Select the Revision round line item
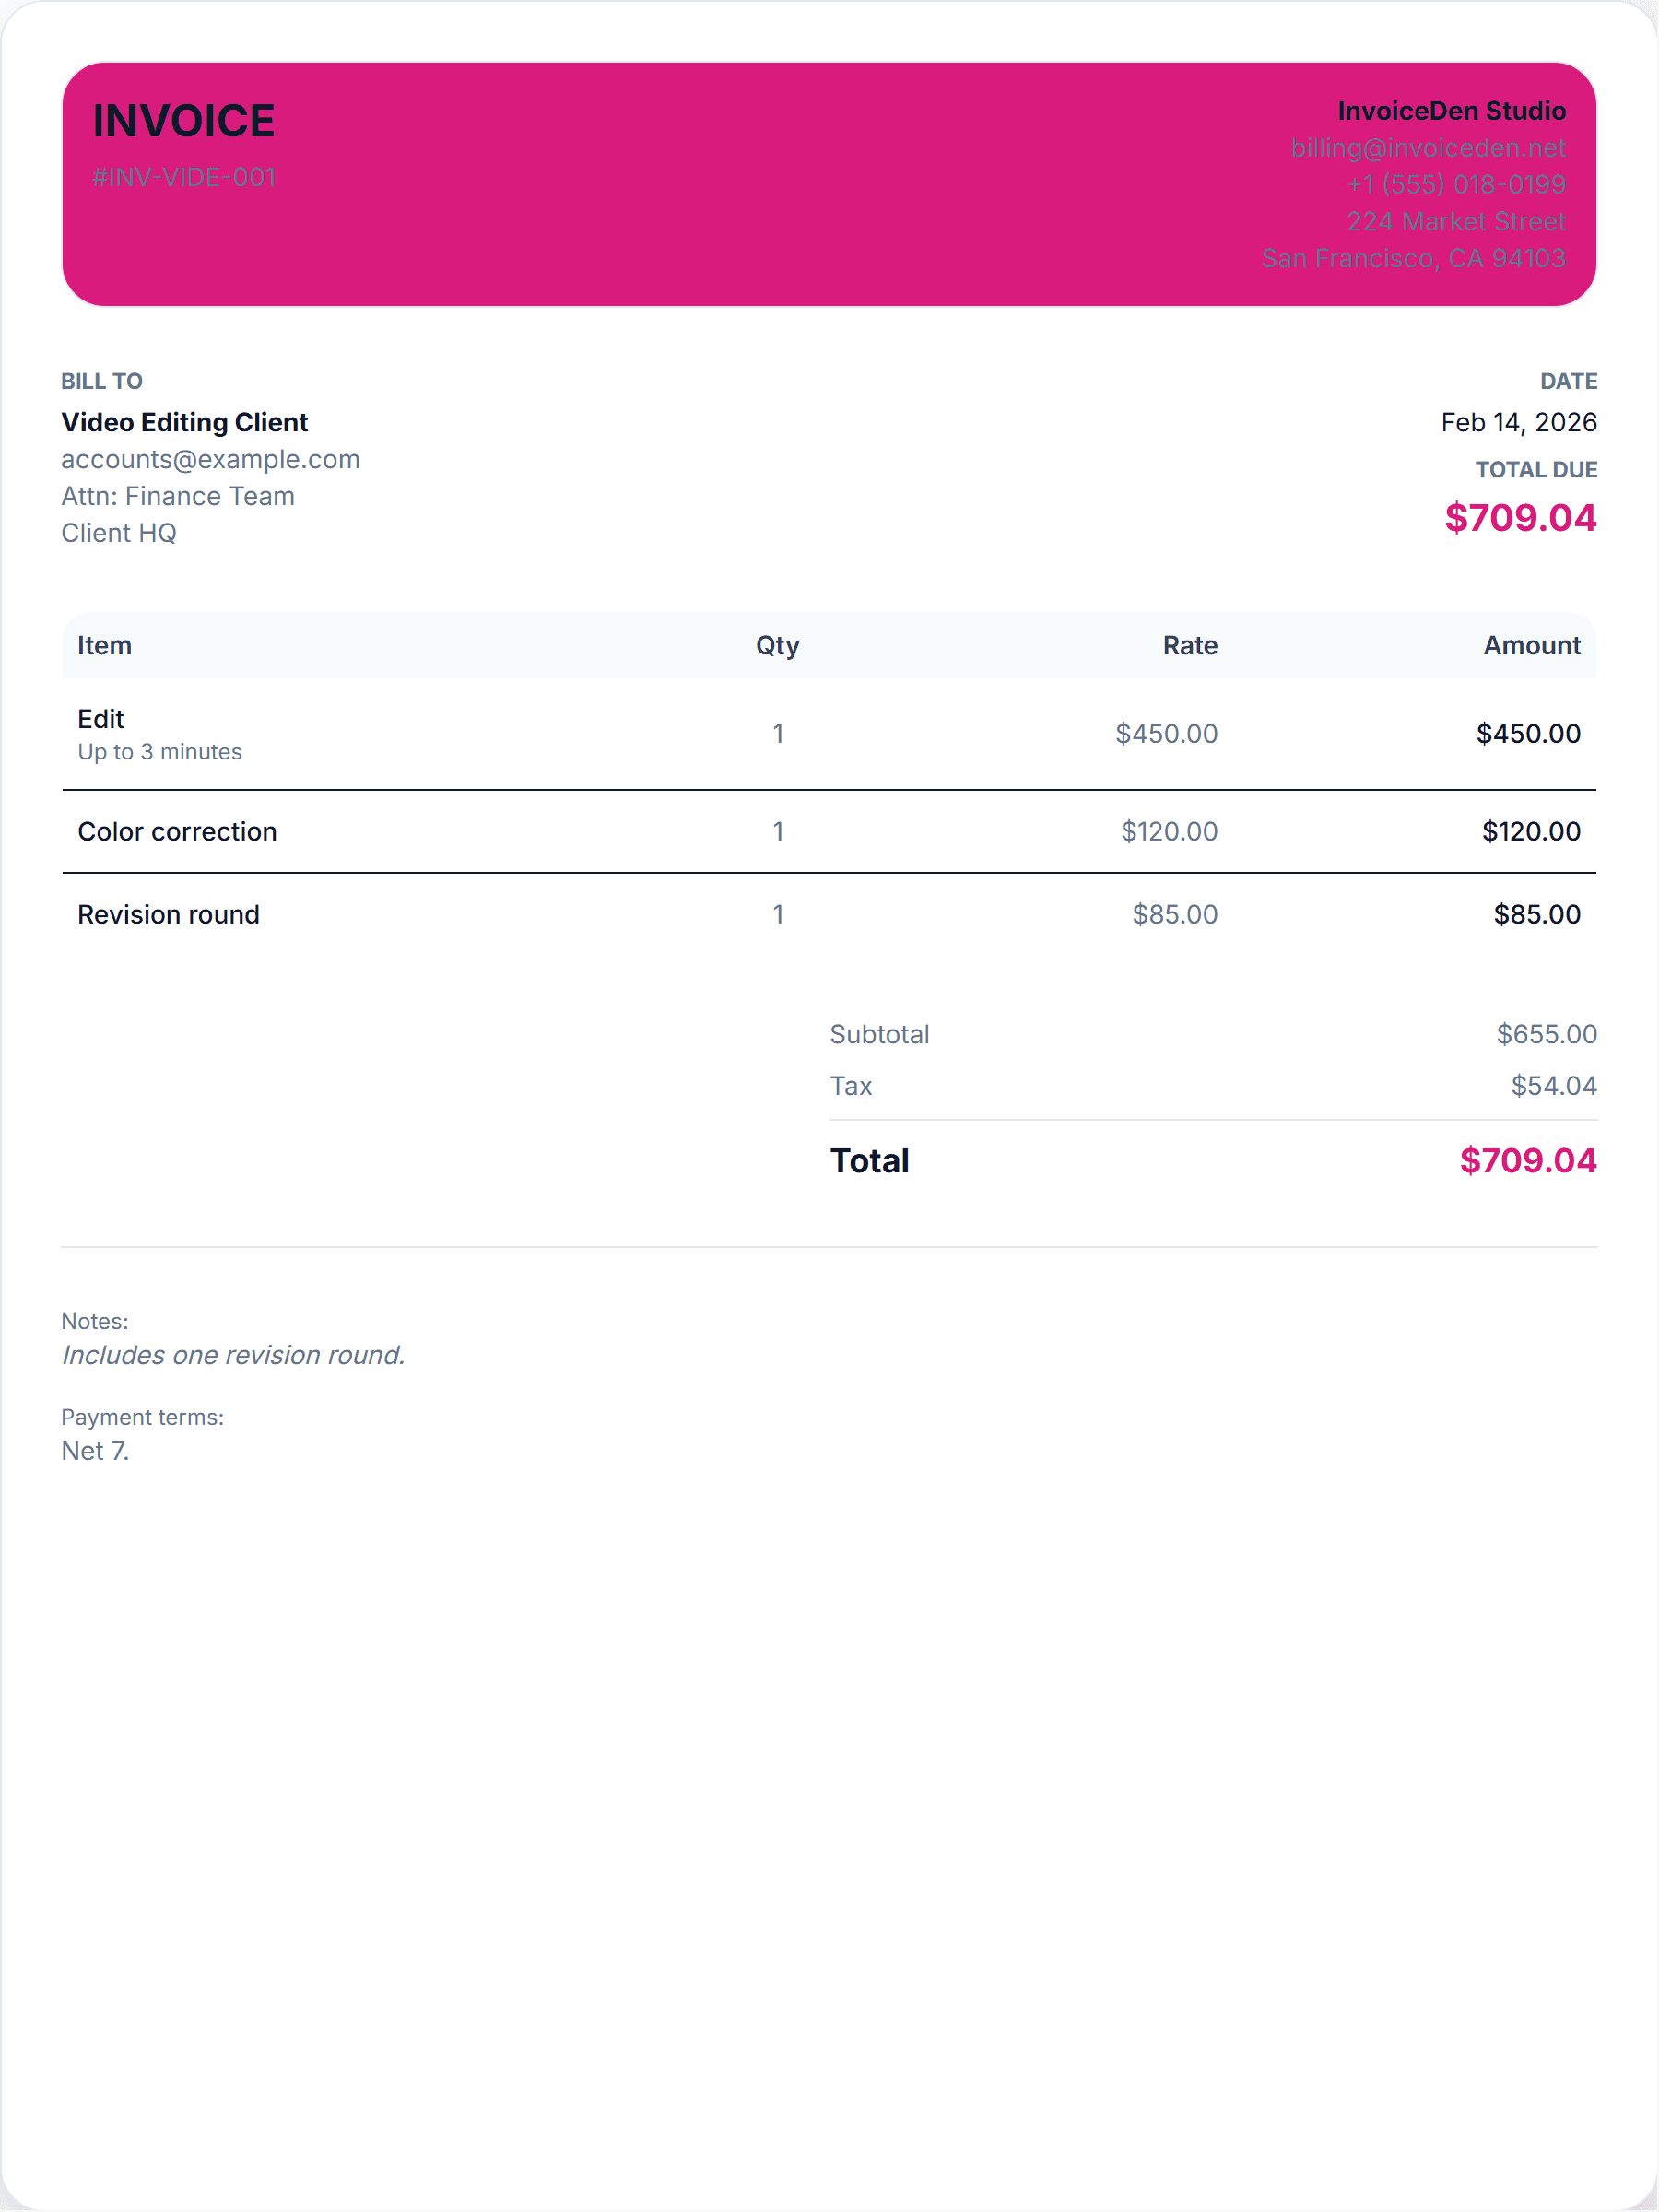Image resolution: width=1659 pixels, height=2212 pixels. tap(168, 915)
